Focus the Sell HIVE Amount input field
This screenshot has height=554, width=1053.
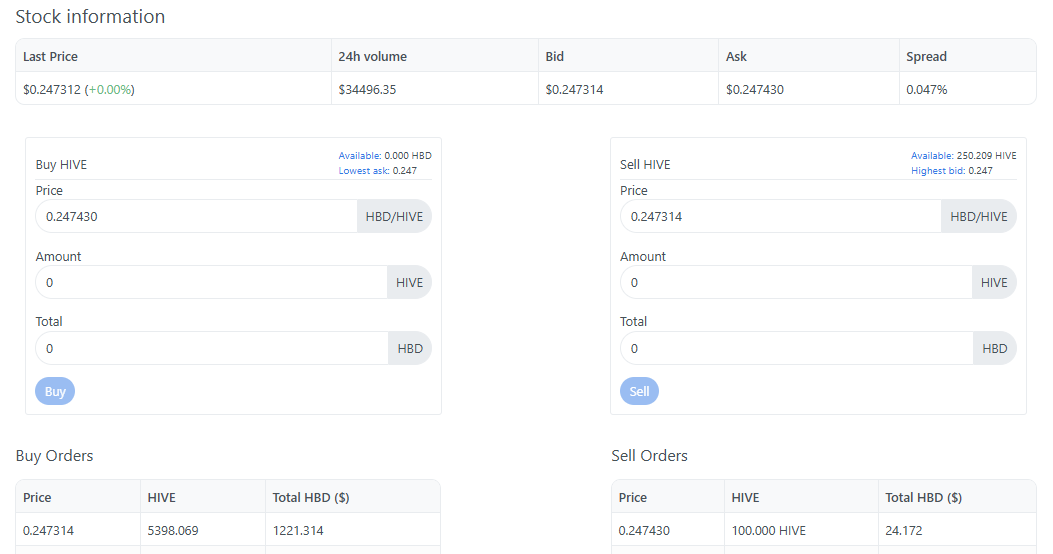[x=796, y=282]
